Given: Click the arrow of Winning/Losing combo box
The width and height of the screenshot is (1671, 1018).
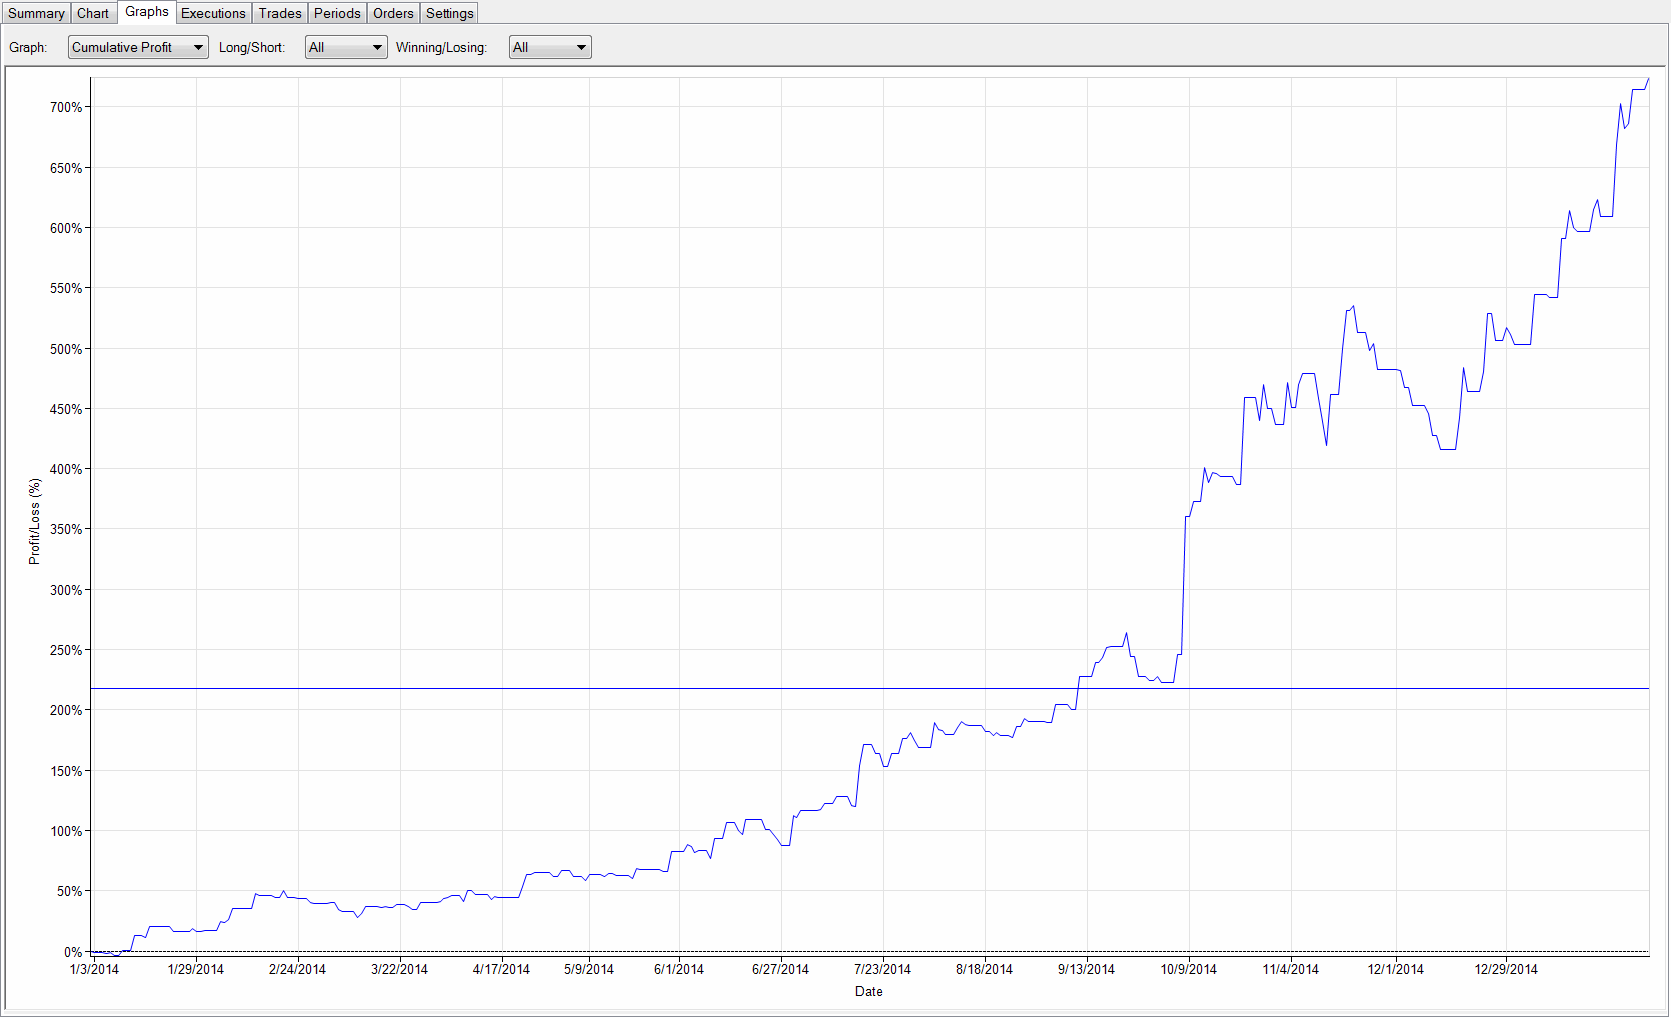Looking at the screenshot, I should pos(581,47).
